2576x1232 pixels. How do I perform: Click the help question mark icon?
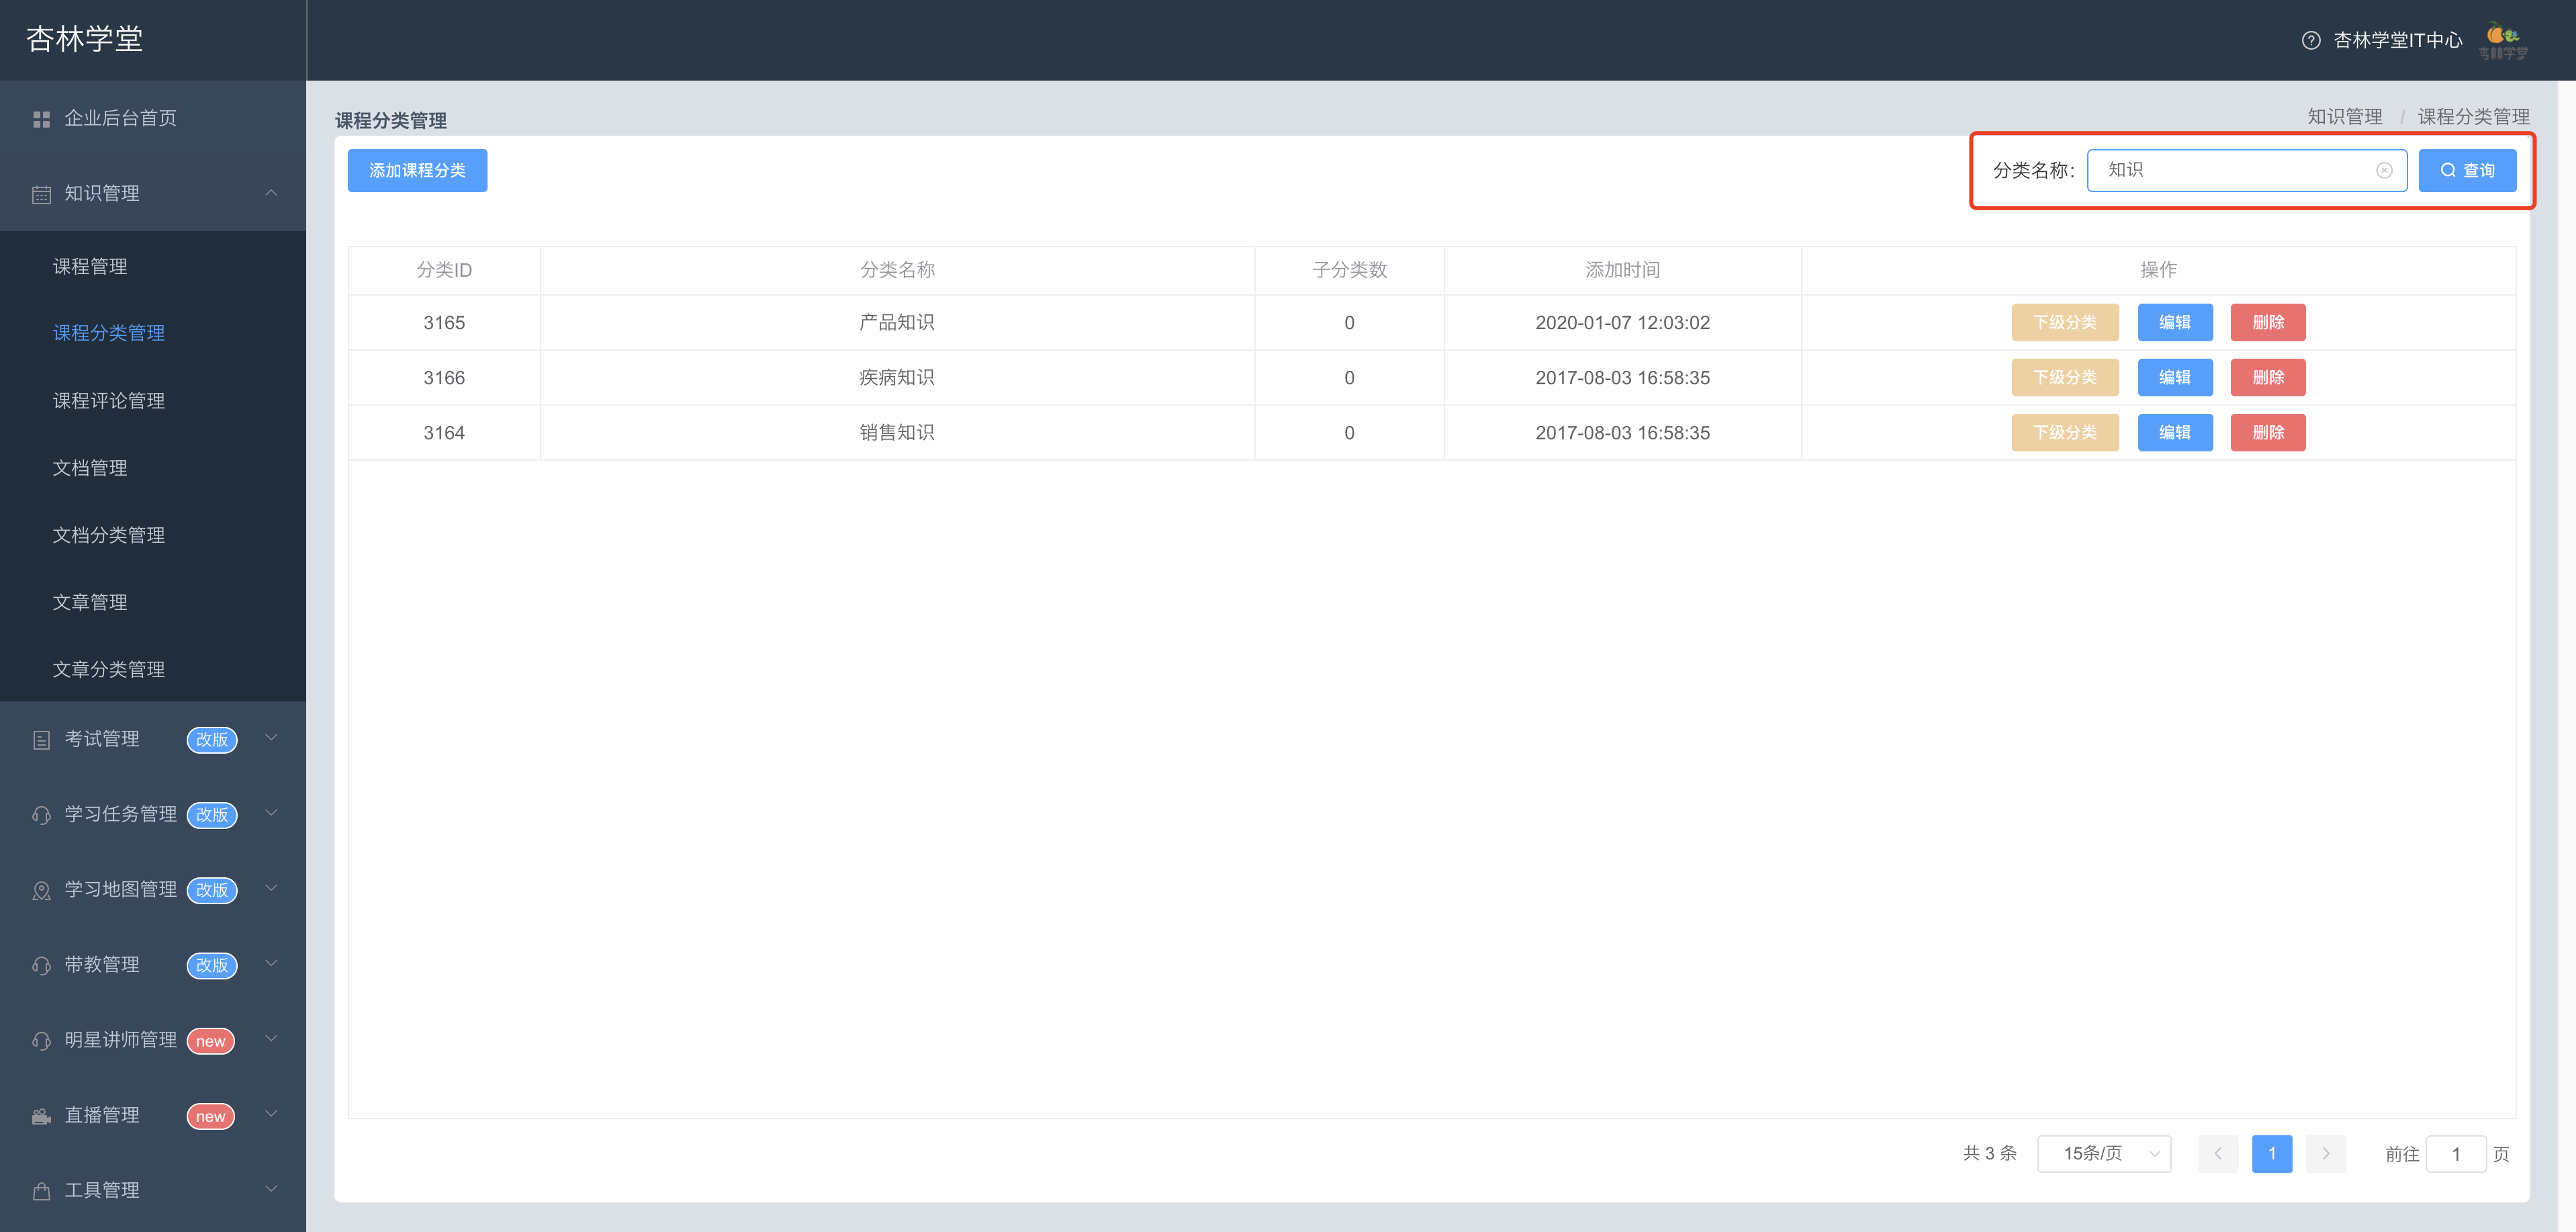pos(2311,40)
